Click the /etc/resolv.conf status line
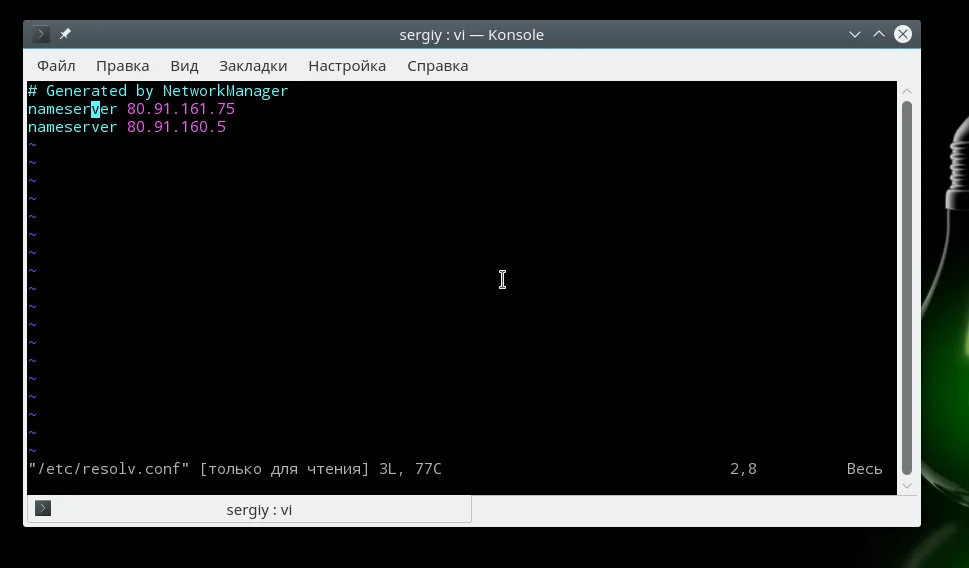Viewport: 969px width, 568px height. coord(235,469)
